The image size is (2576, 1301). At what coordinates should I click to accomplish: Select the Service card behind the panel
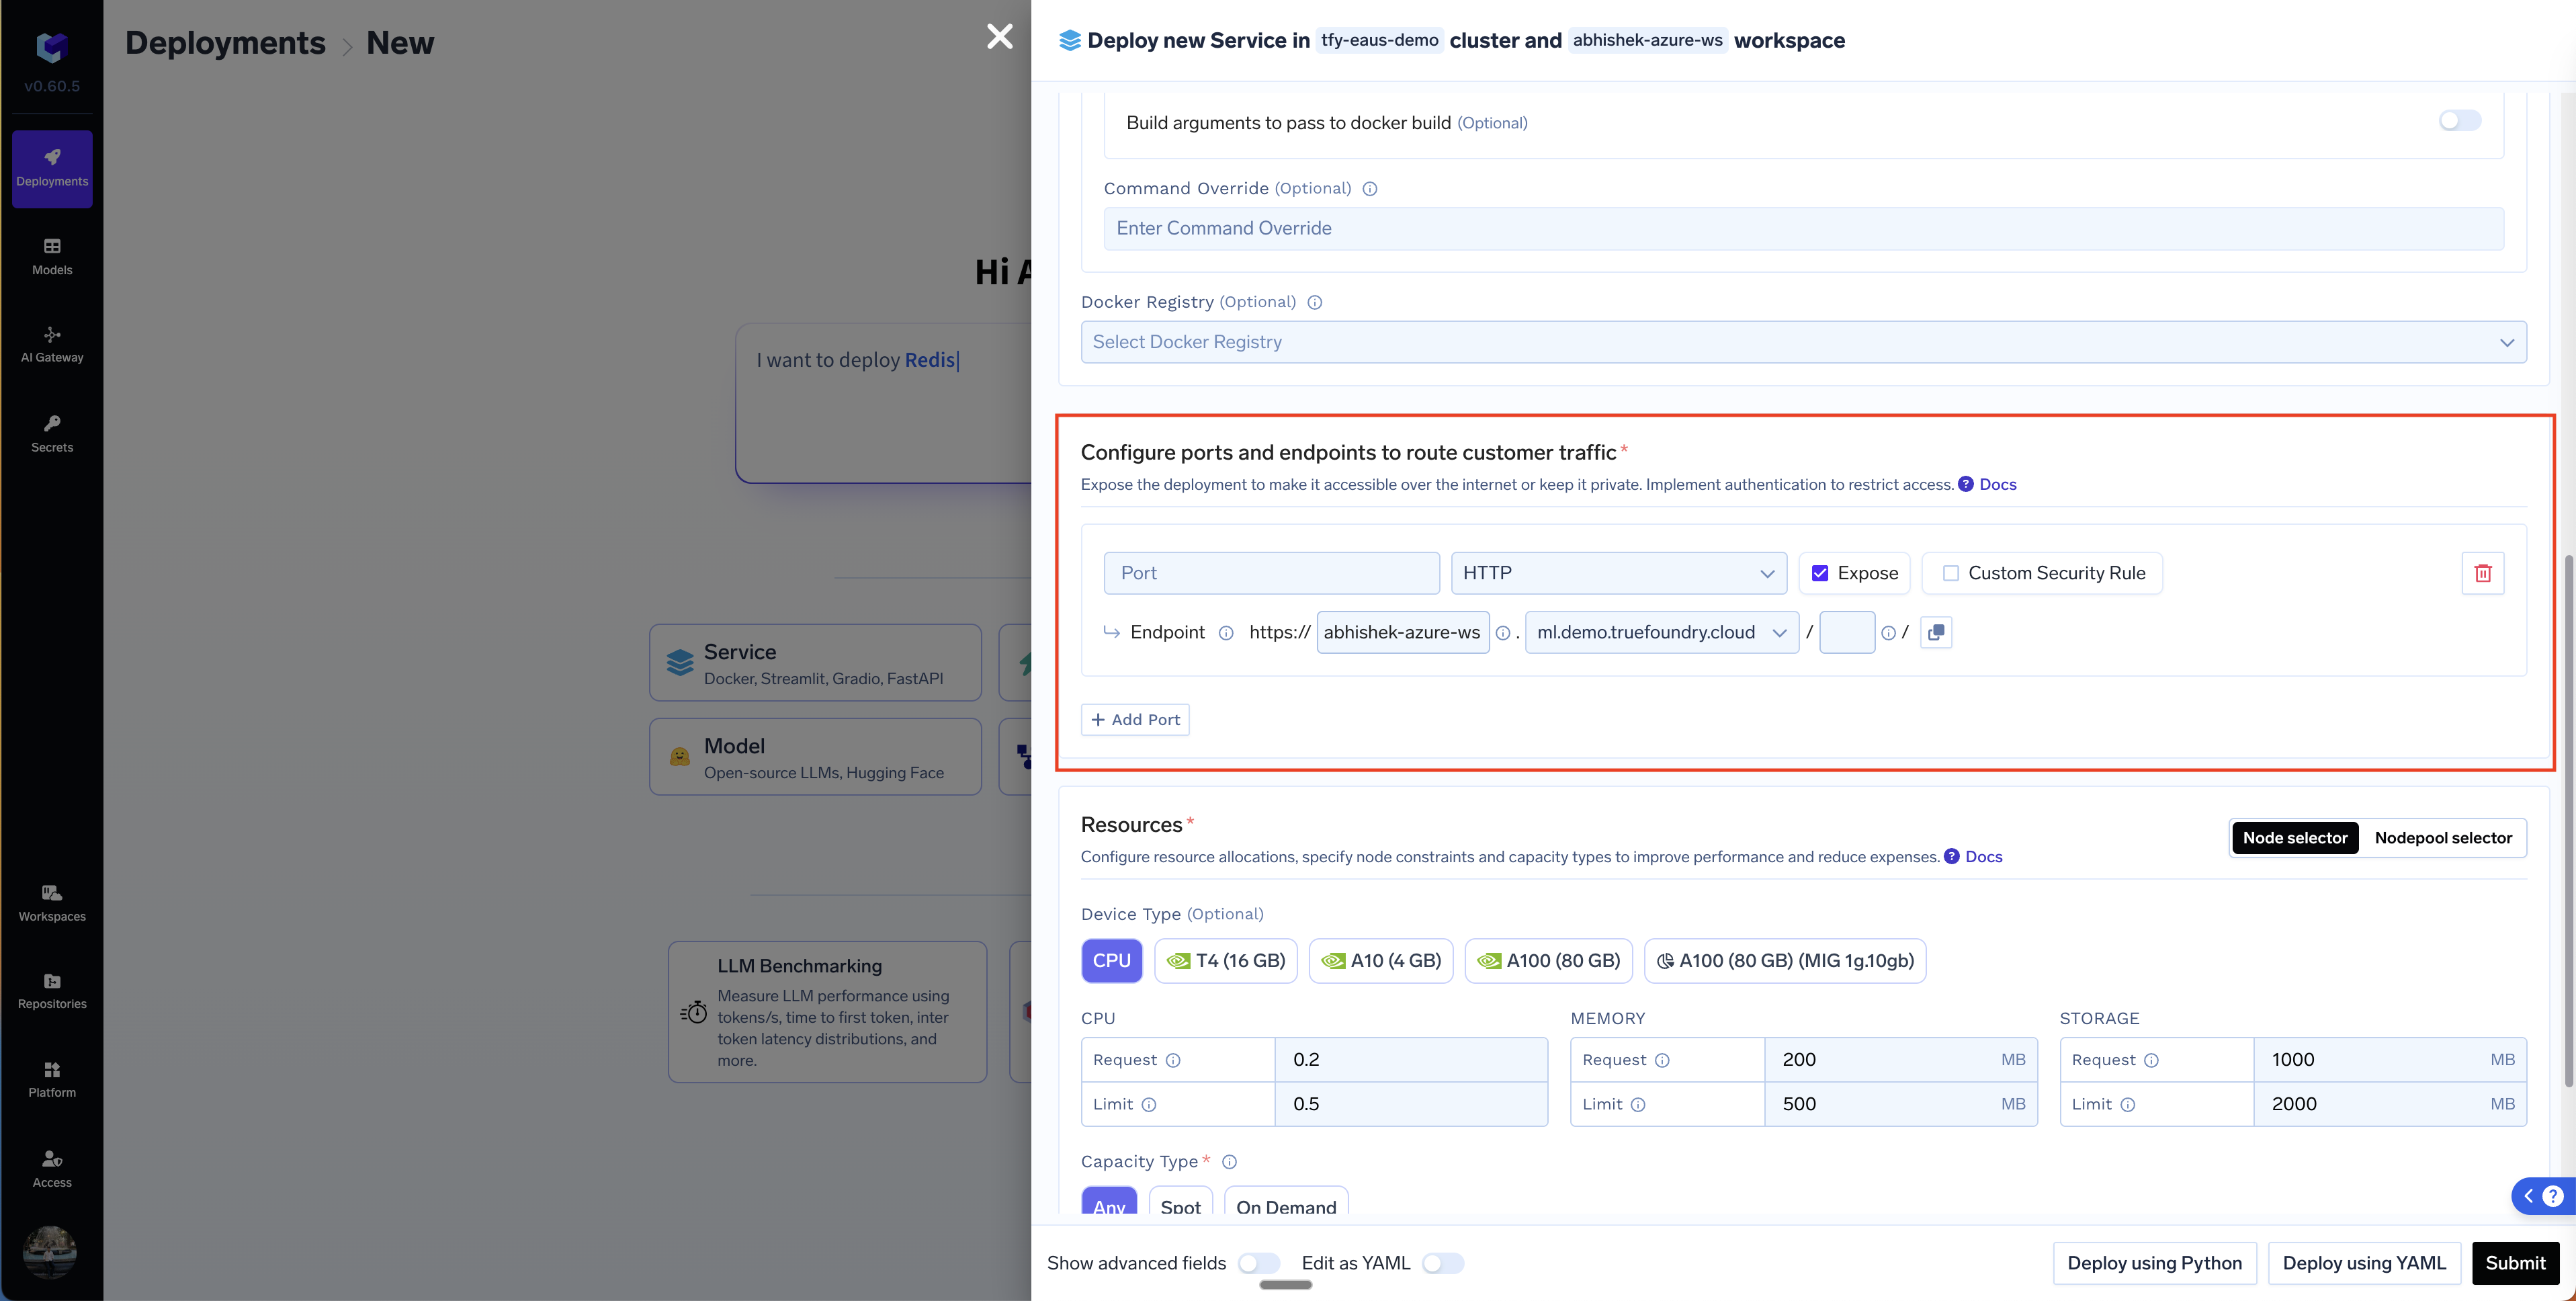(x=815, y=663)
